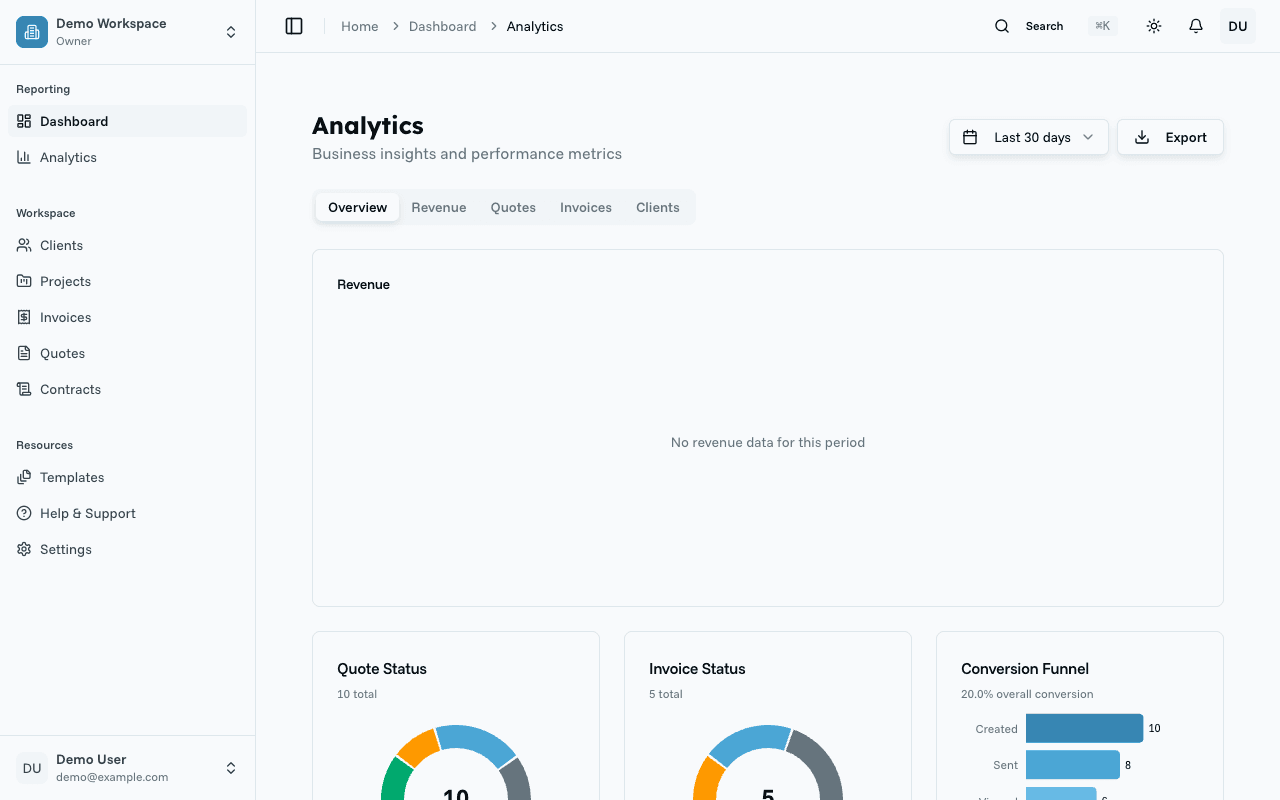Click the Analytics bar chart icon
The width and height of the screenshot is (1280, 800).
(24, 157)
